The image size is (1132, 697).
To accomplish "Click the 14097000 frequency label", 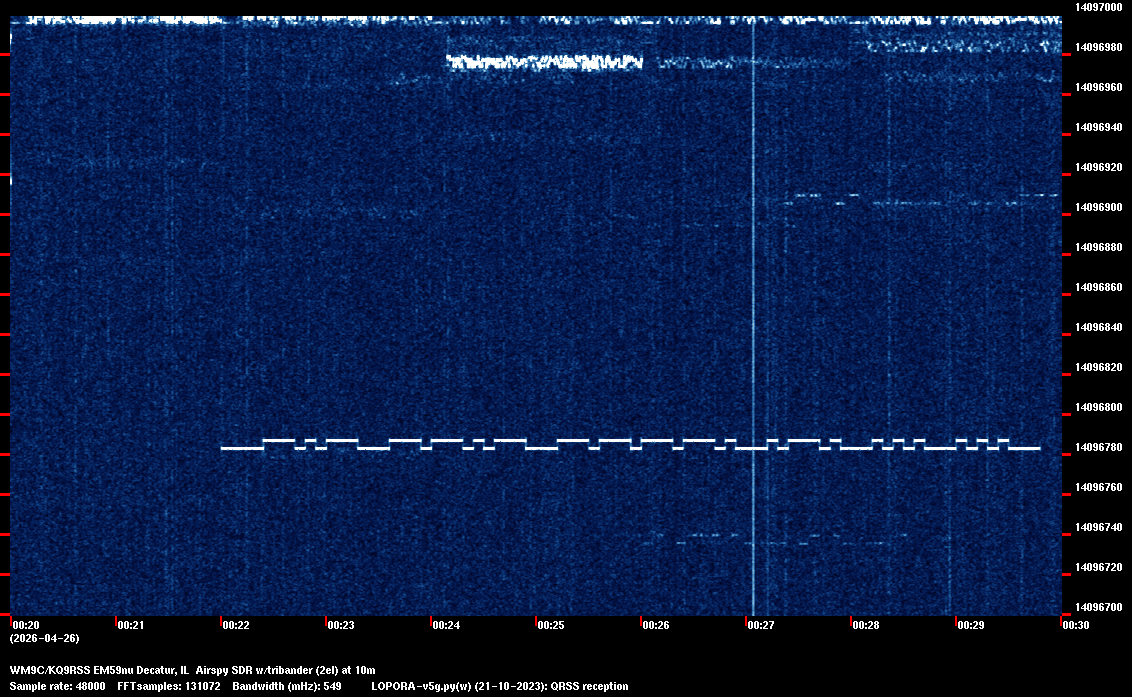I will (x=1097, y=7).
